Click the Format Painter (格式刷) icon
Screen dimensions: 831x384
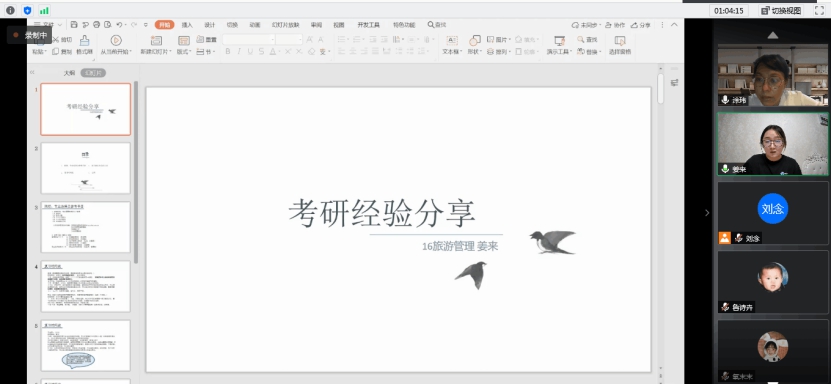[84, 40]
